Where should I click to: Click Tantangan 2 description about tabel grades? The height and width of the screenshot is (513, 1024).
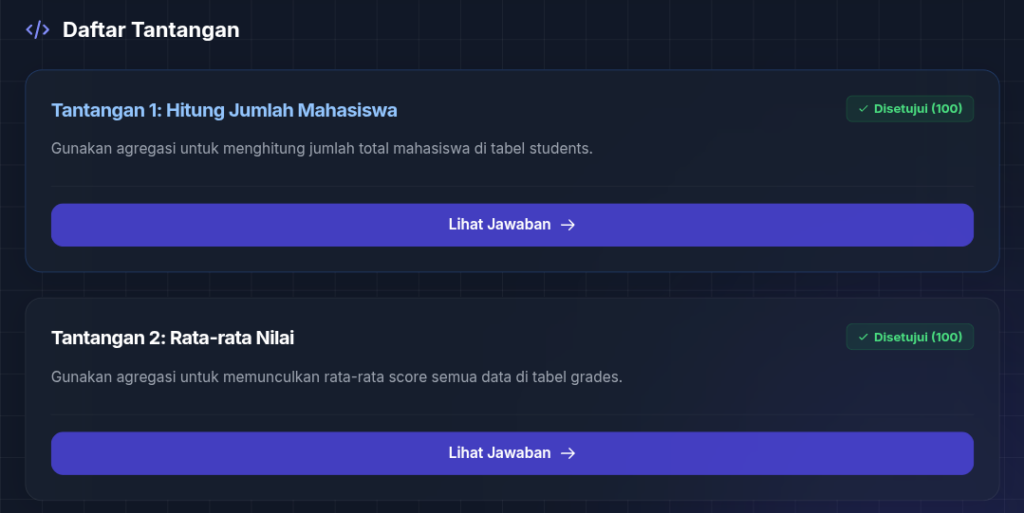click(336, 377)
